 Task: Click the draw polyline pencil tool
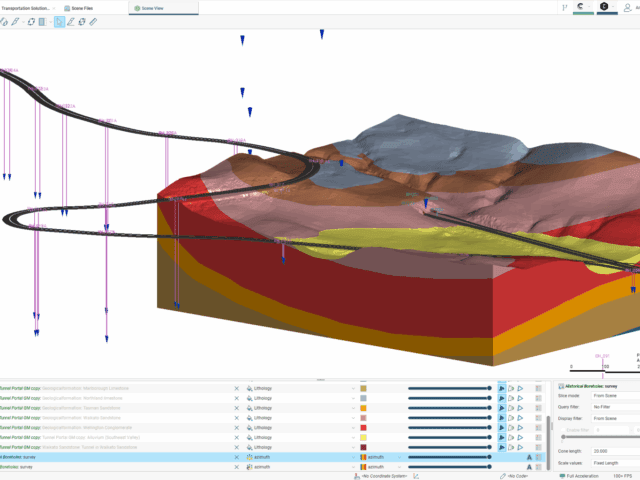click(17, 21)
